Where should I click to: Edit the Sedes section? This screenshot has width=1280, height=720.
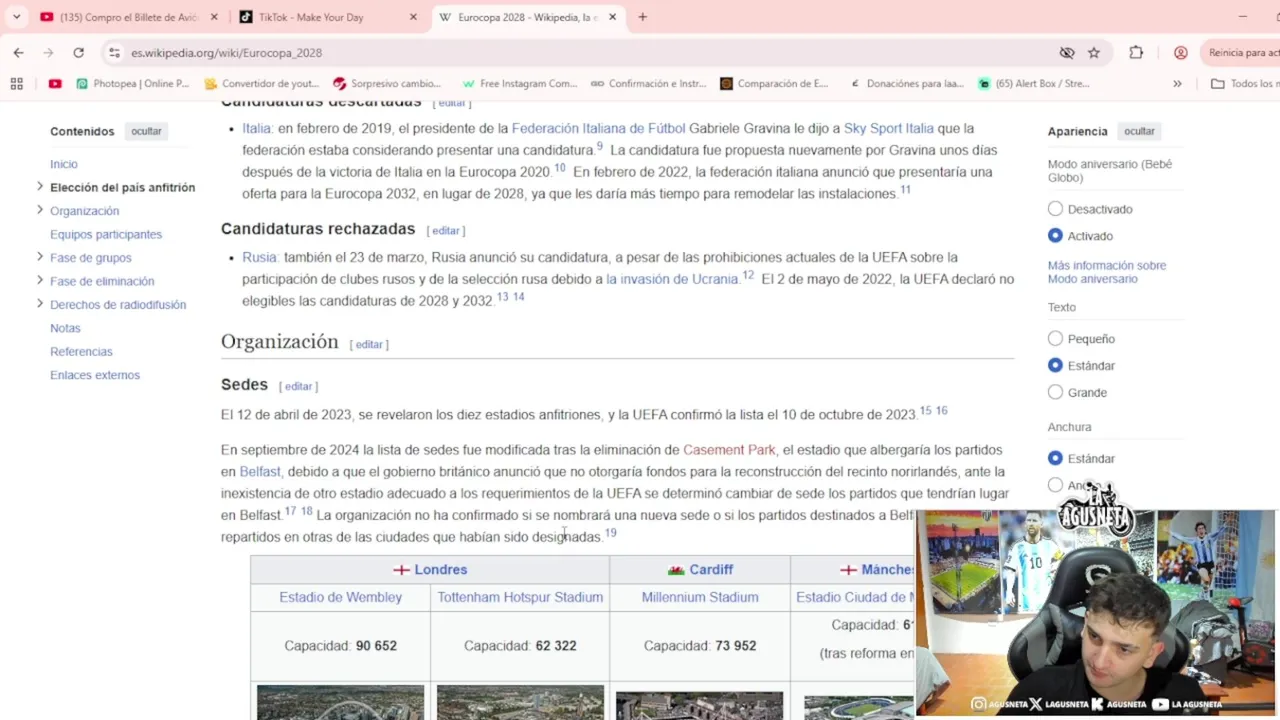(x=298, y=386)
